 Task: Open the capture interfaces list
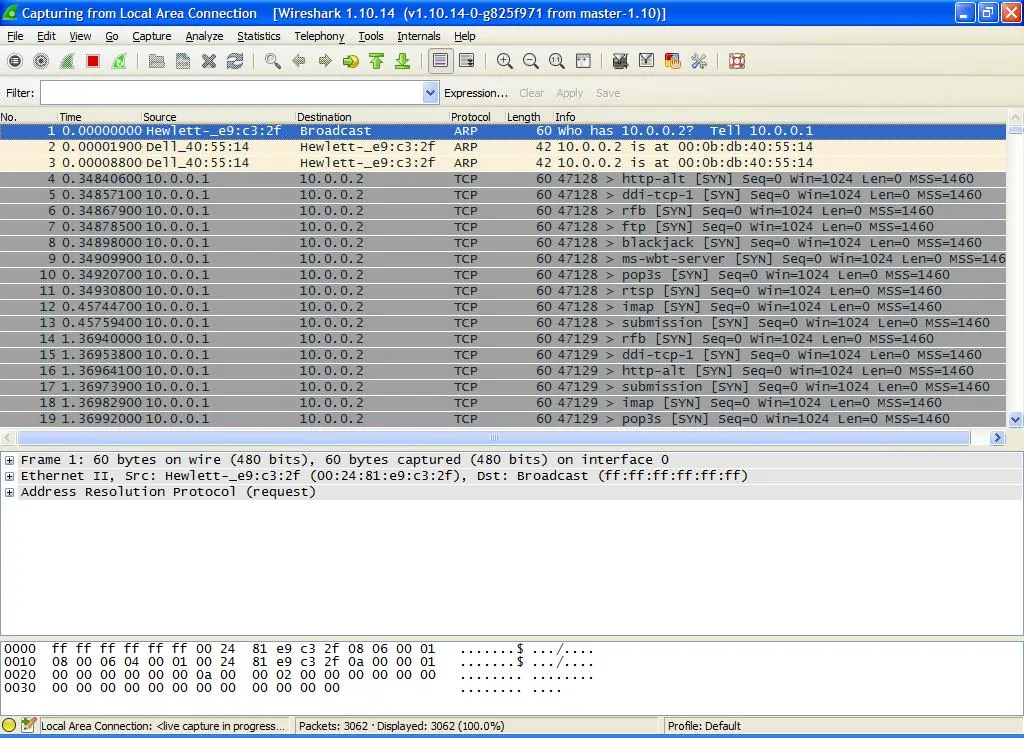[14, 61]
